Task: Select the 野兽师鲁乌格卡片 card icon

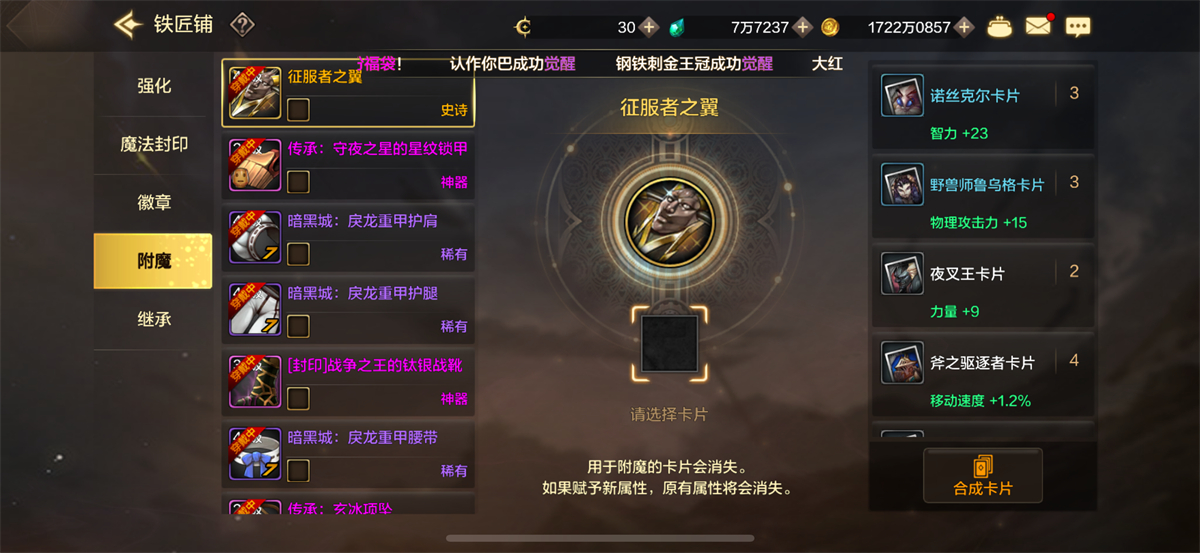Action: (x=902, y=185)
